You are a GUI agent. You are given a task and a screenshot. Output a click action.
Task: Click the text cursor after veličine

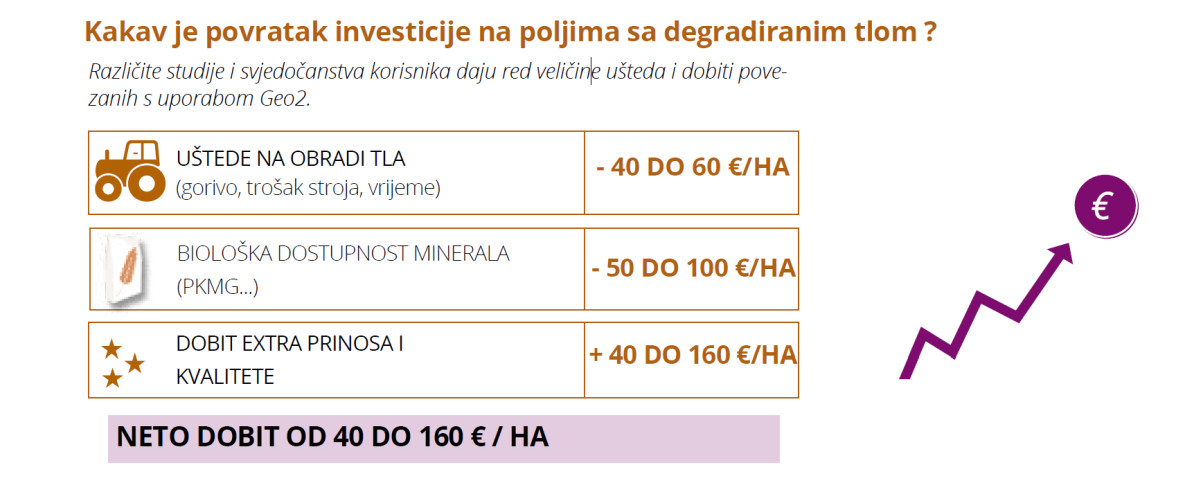click(x=591, y=72)
